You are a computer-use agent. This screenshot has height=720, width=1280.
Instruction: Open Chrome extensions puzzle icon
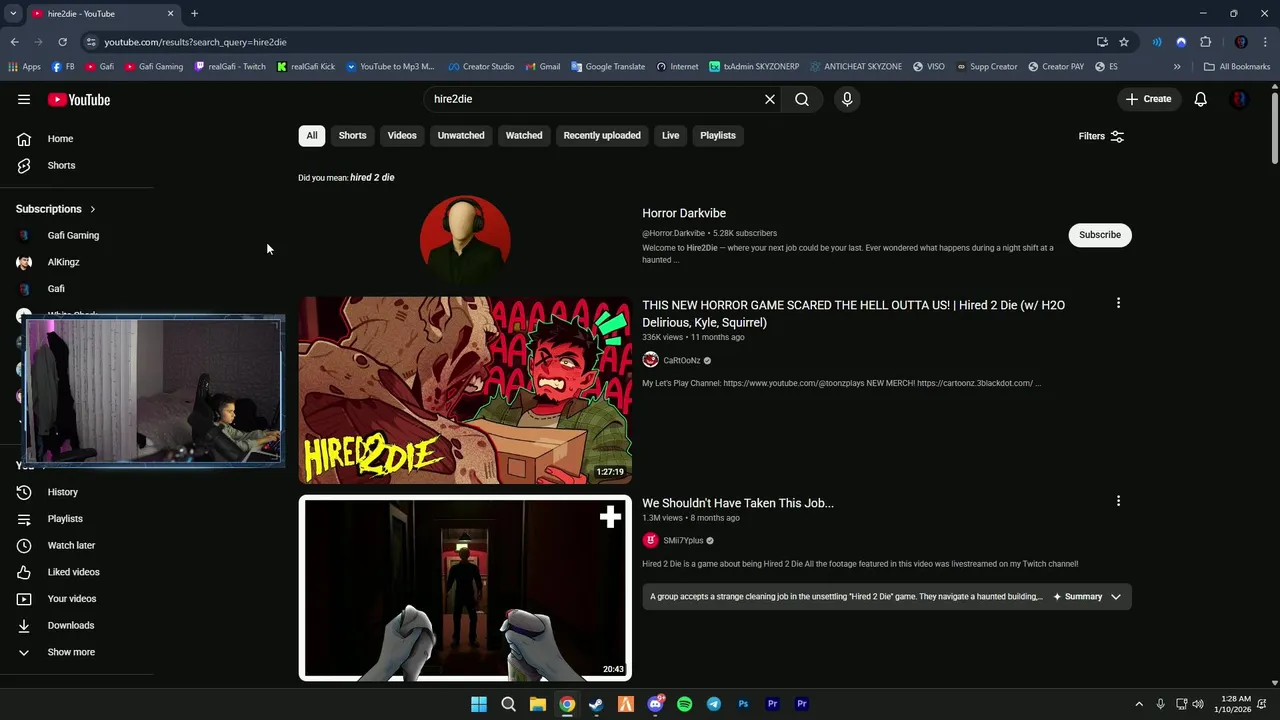point(1205,42)
